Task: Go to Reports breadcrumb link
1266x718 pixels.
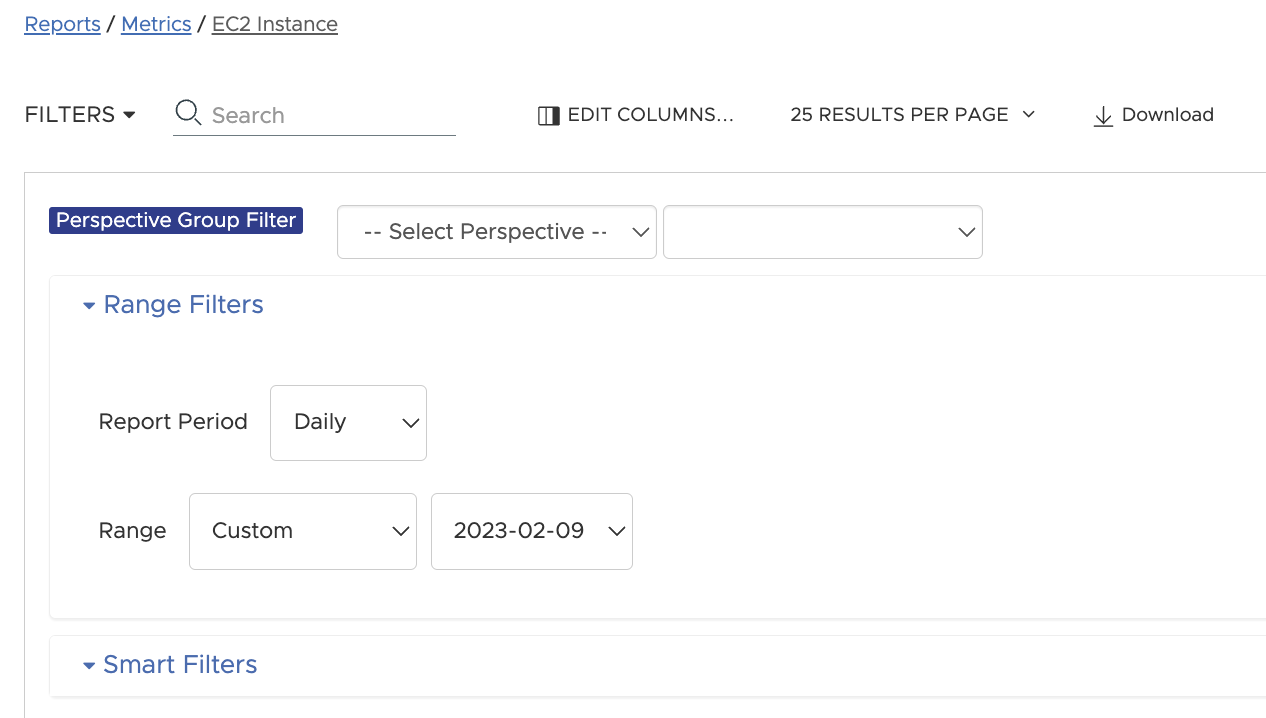Action: pyautogui.click(x=62, y=24)
